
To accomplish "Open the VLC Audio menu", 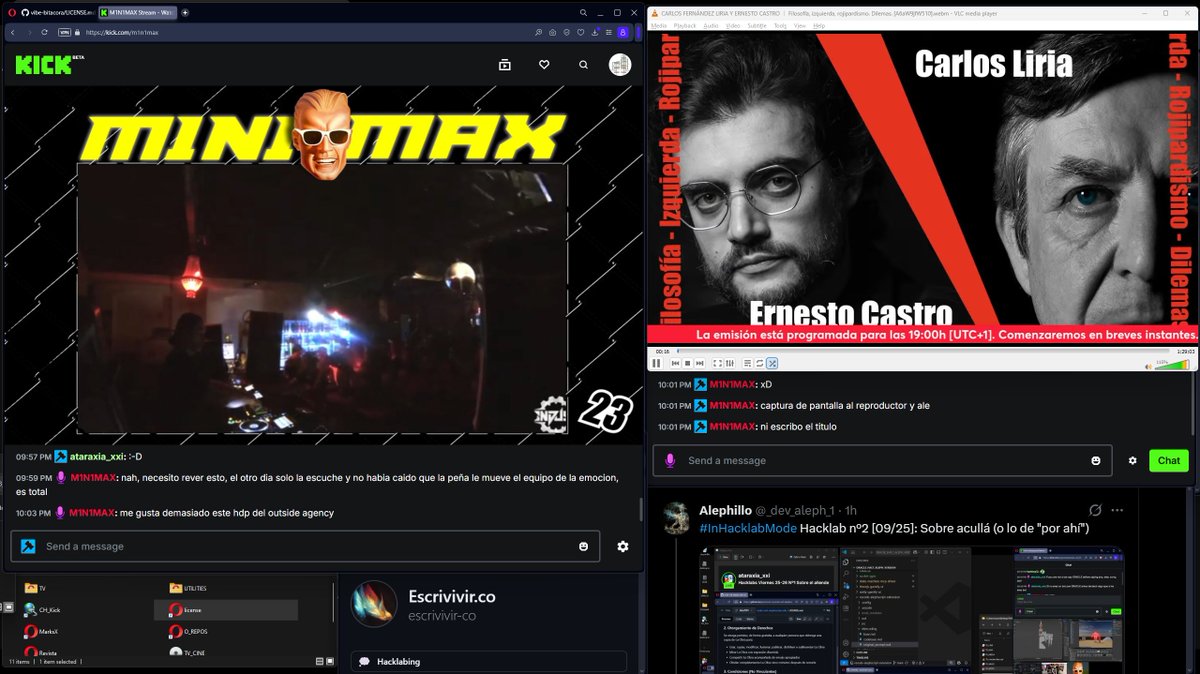I will pyautogui.click(x=710, y=25).
